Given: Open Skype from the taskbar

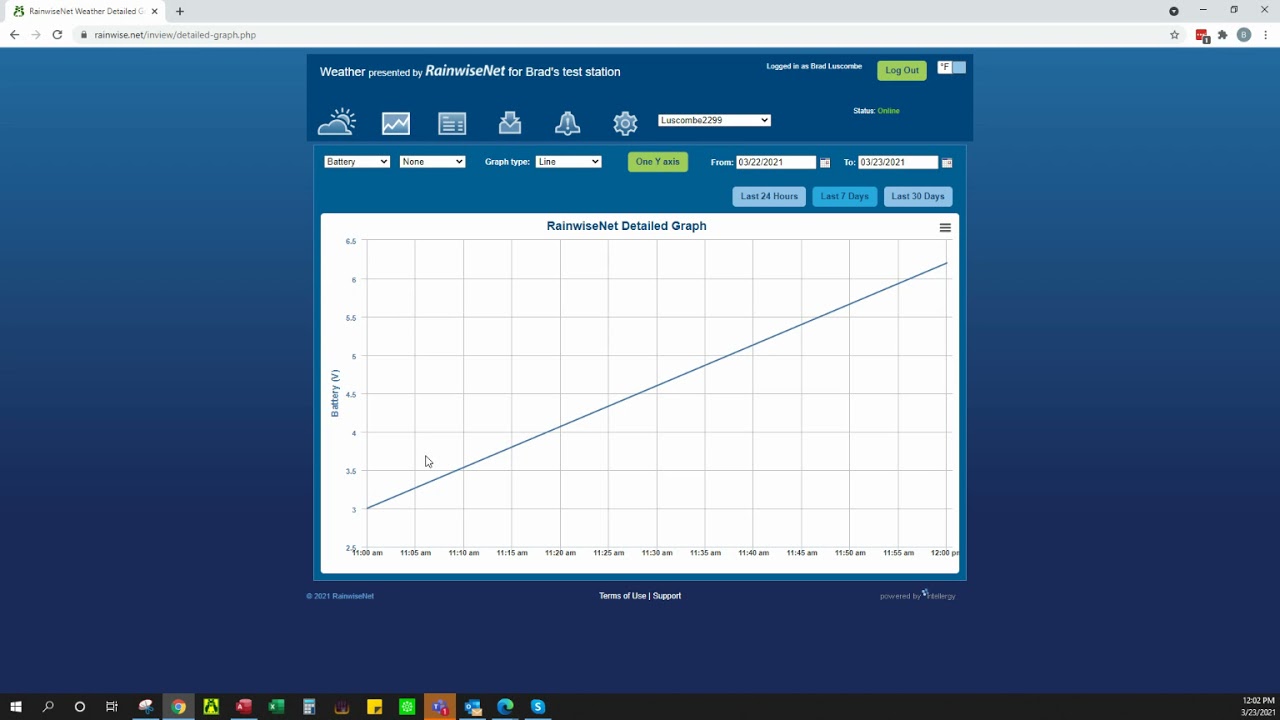Looking at the screenshot, I should click(x=538, y=707).
